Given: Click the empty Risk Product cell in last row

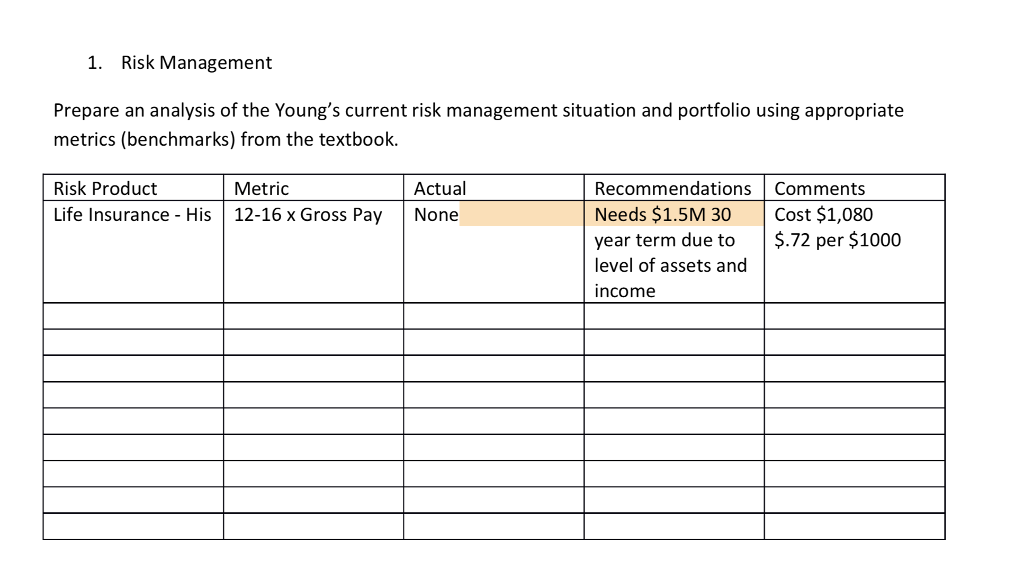Looking at the screenshot, I should [133, 526].
